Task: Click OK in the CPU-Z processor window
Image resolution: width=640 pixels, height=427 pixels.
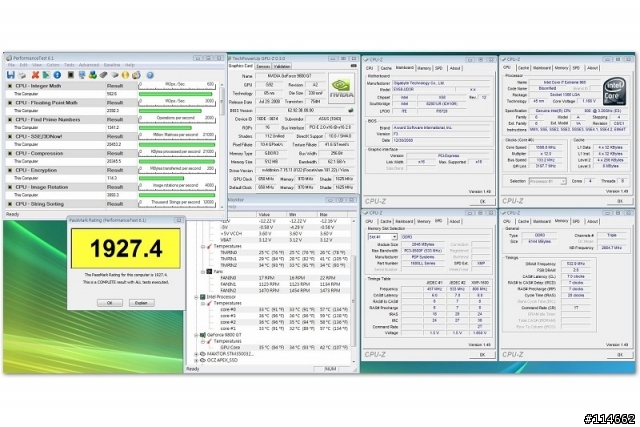Action: (620, 201)
